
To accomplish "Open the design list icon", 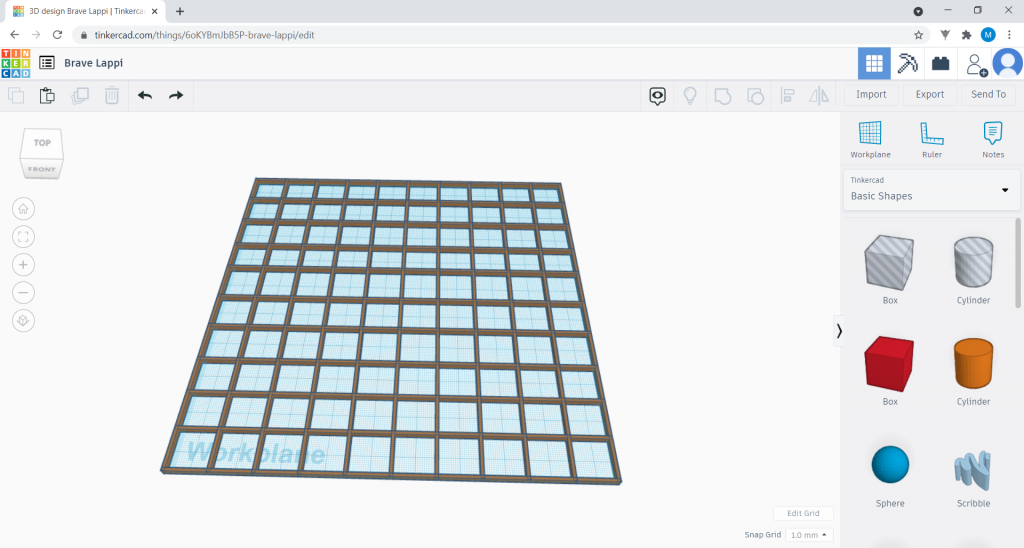I will (46, 63).
